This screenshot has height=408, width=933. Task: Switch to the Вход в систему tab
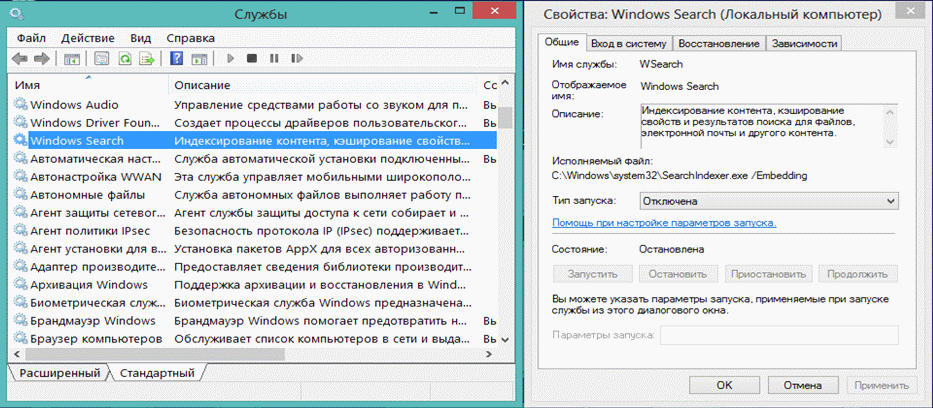tap(629, 43)
